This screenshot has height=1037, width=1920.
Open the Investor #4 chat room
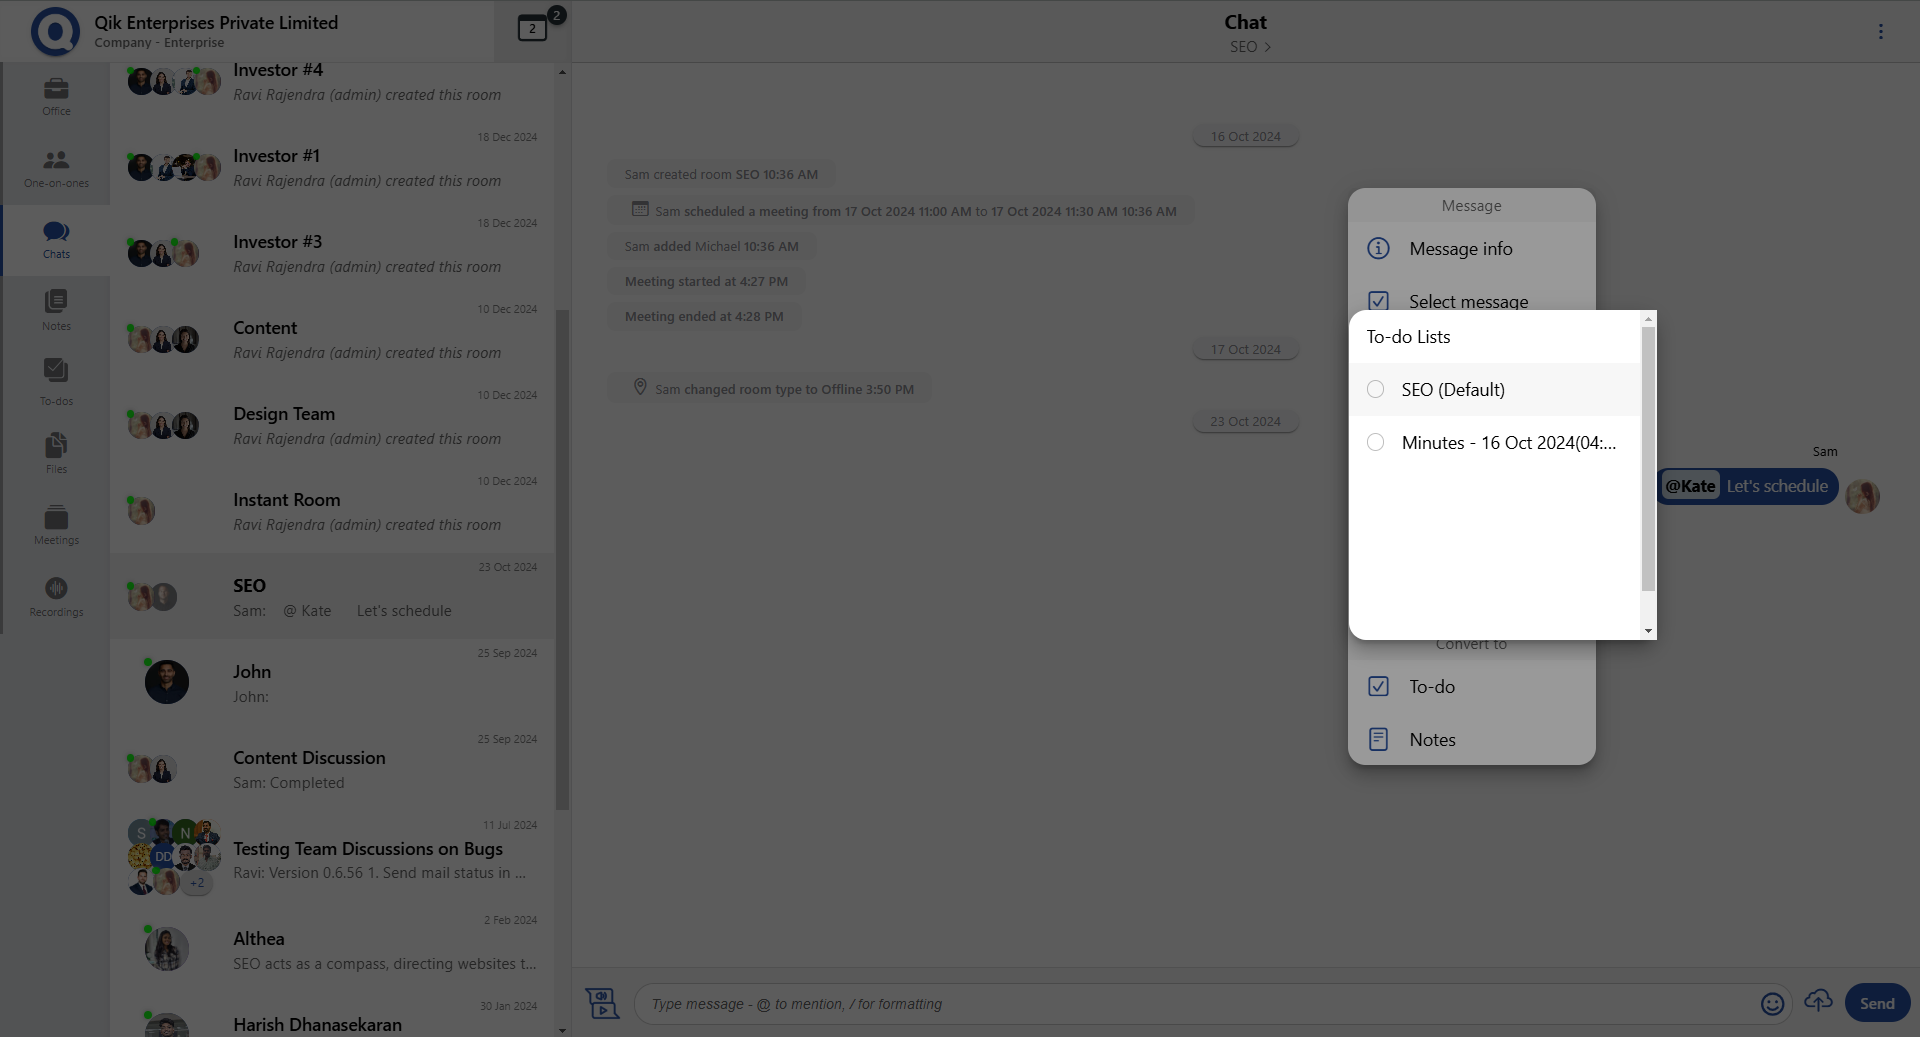332,82
